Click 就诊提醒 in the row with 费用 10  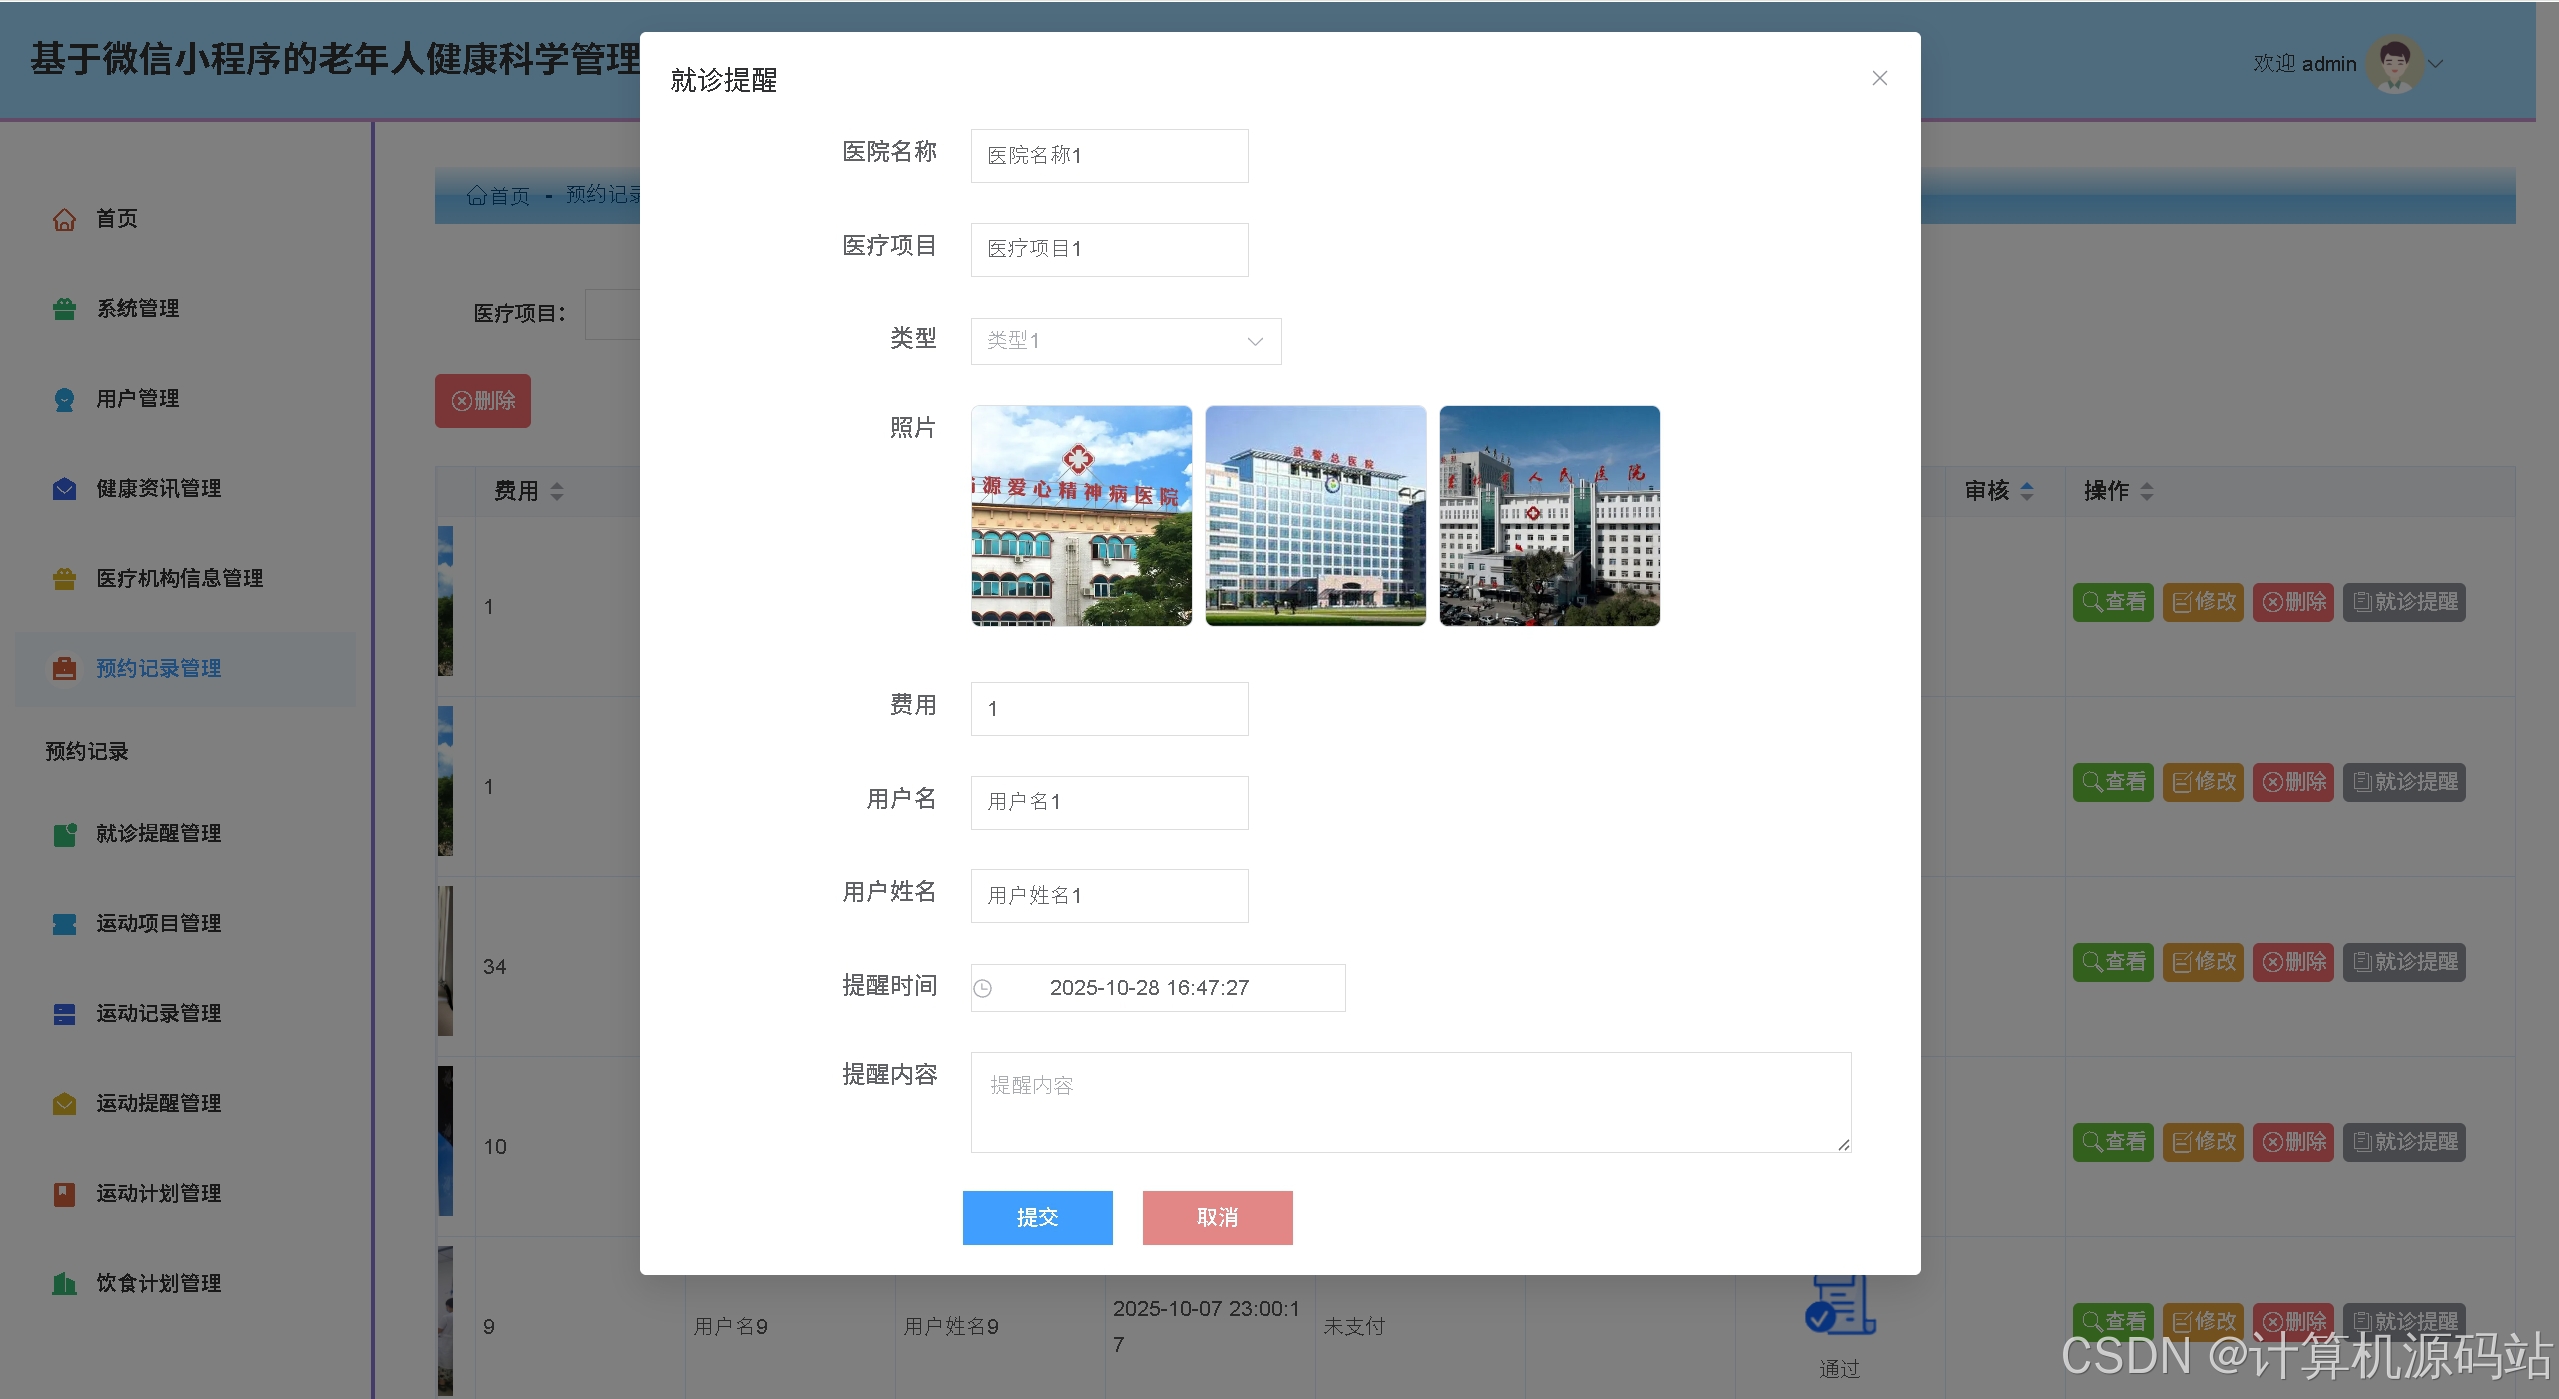tap(2404, 1142)
